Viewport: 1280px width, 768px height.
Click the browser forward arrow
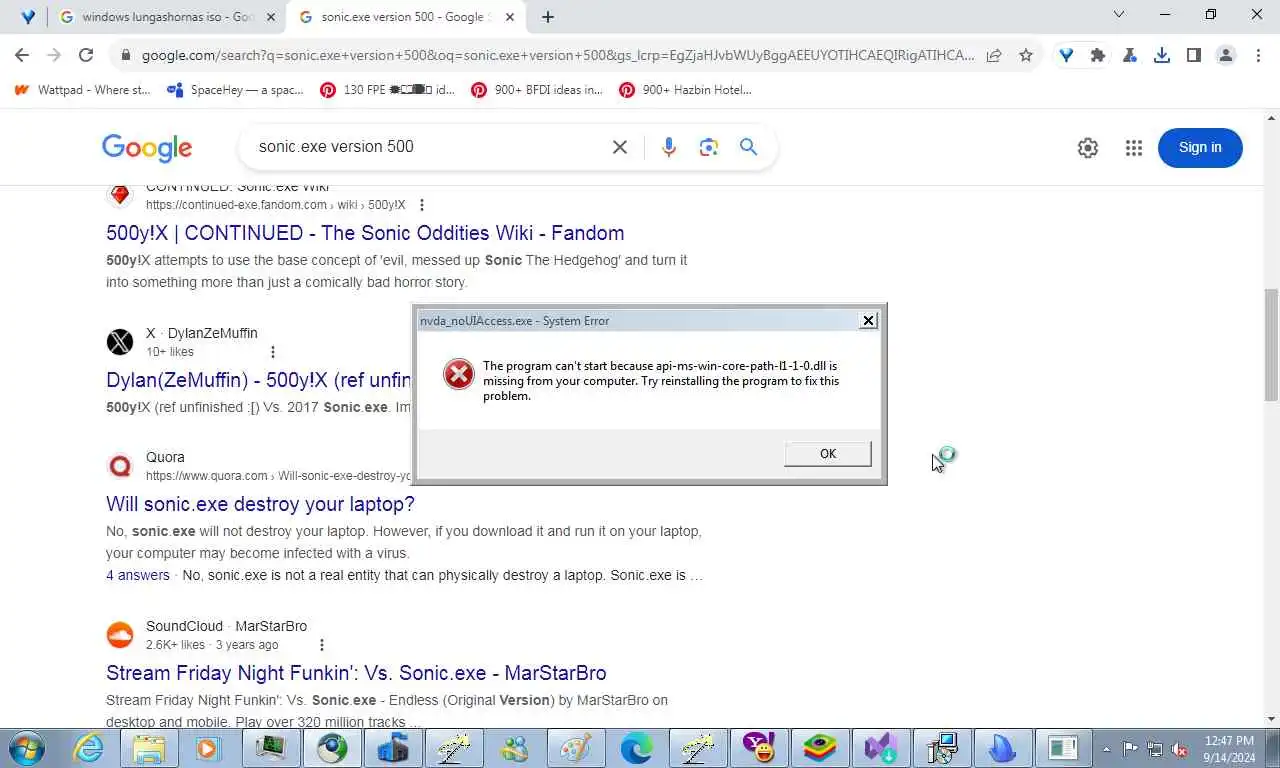point(54,55)
